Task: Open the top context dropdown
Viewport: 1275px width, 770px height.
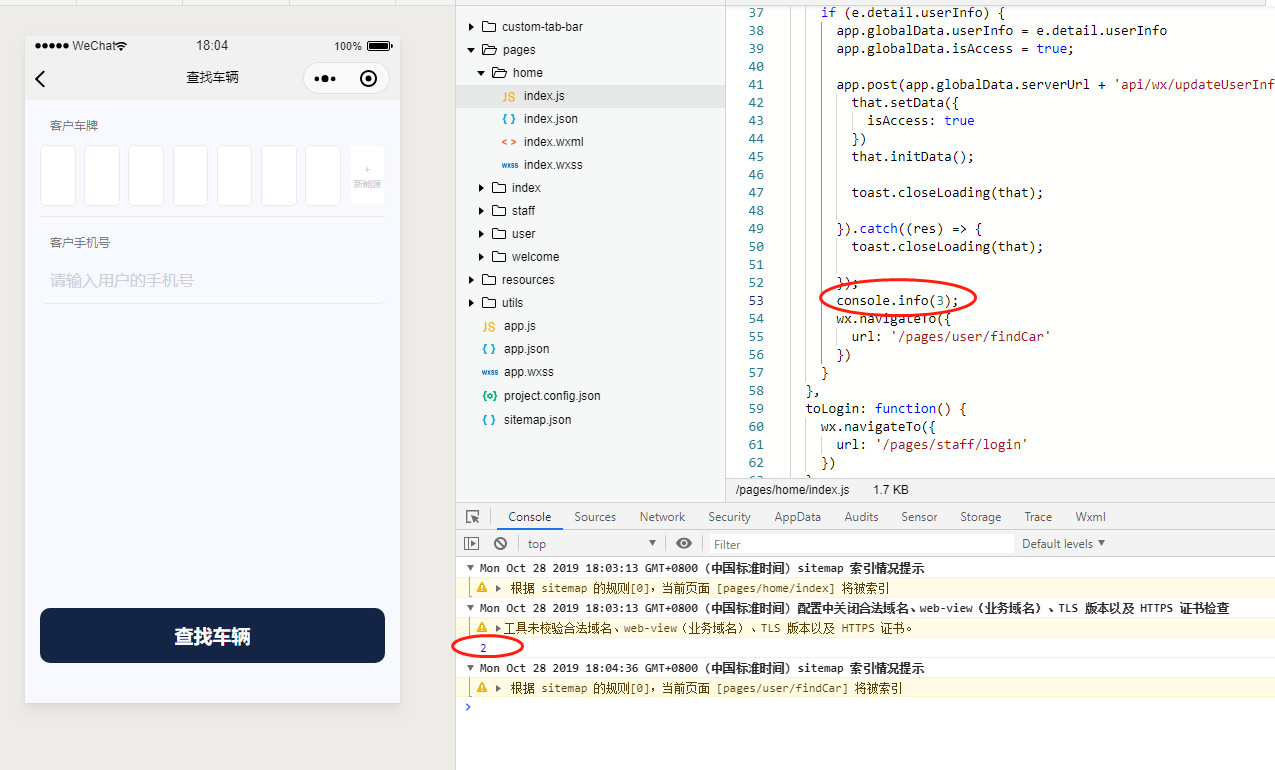Action: coord(590,543)
